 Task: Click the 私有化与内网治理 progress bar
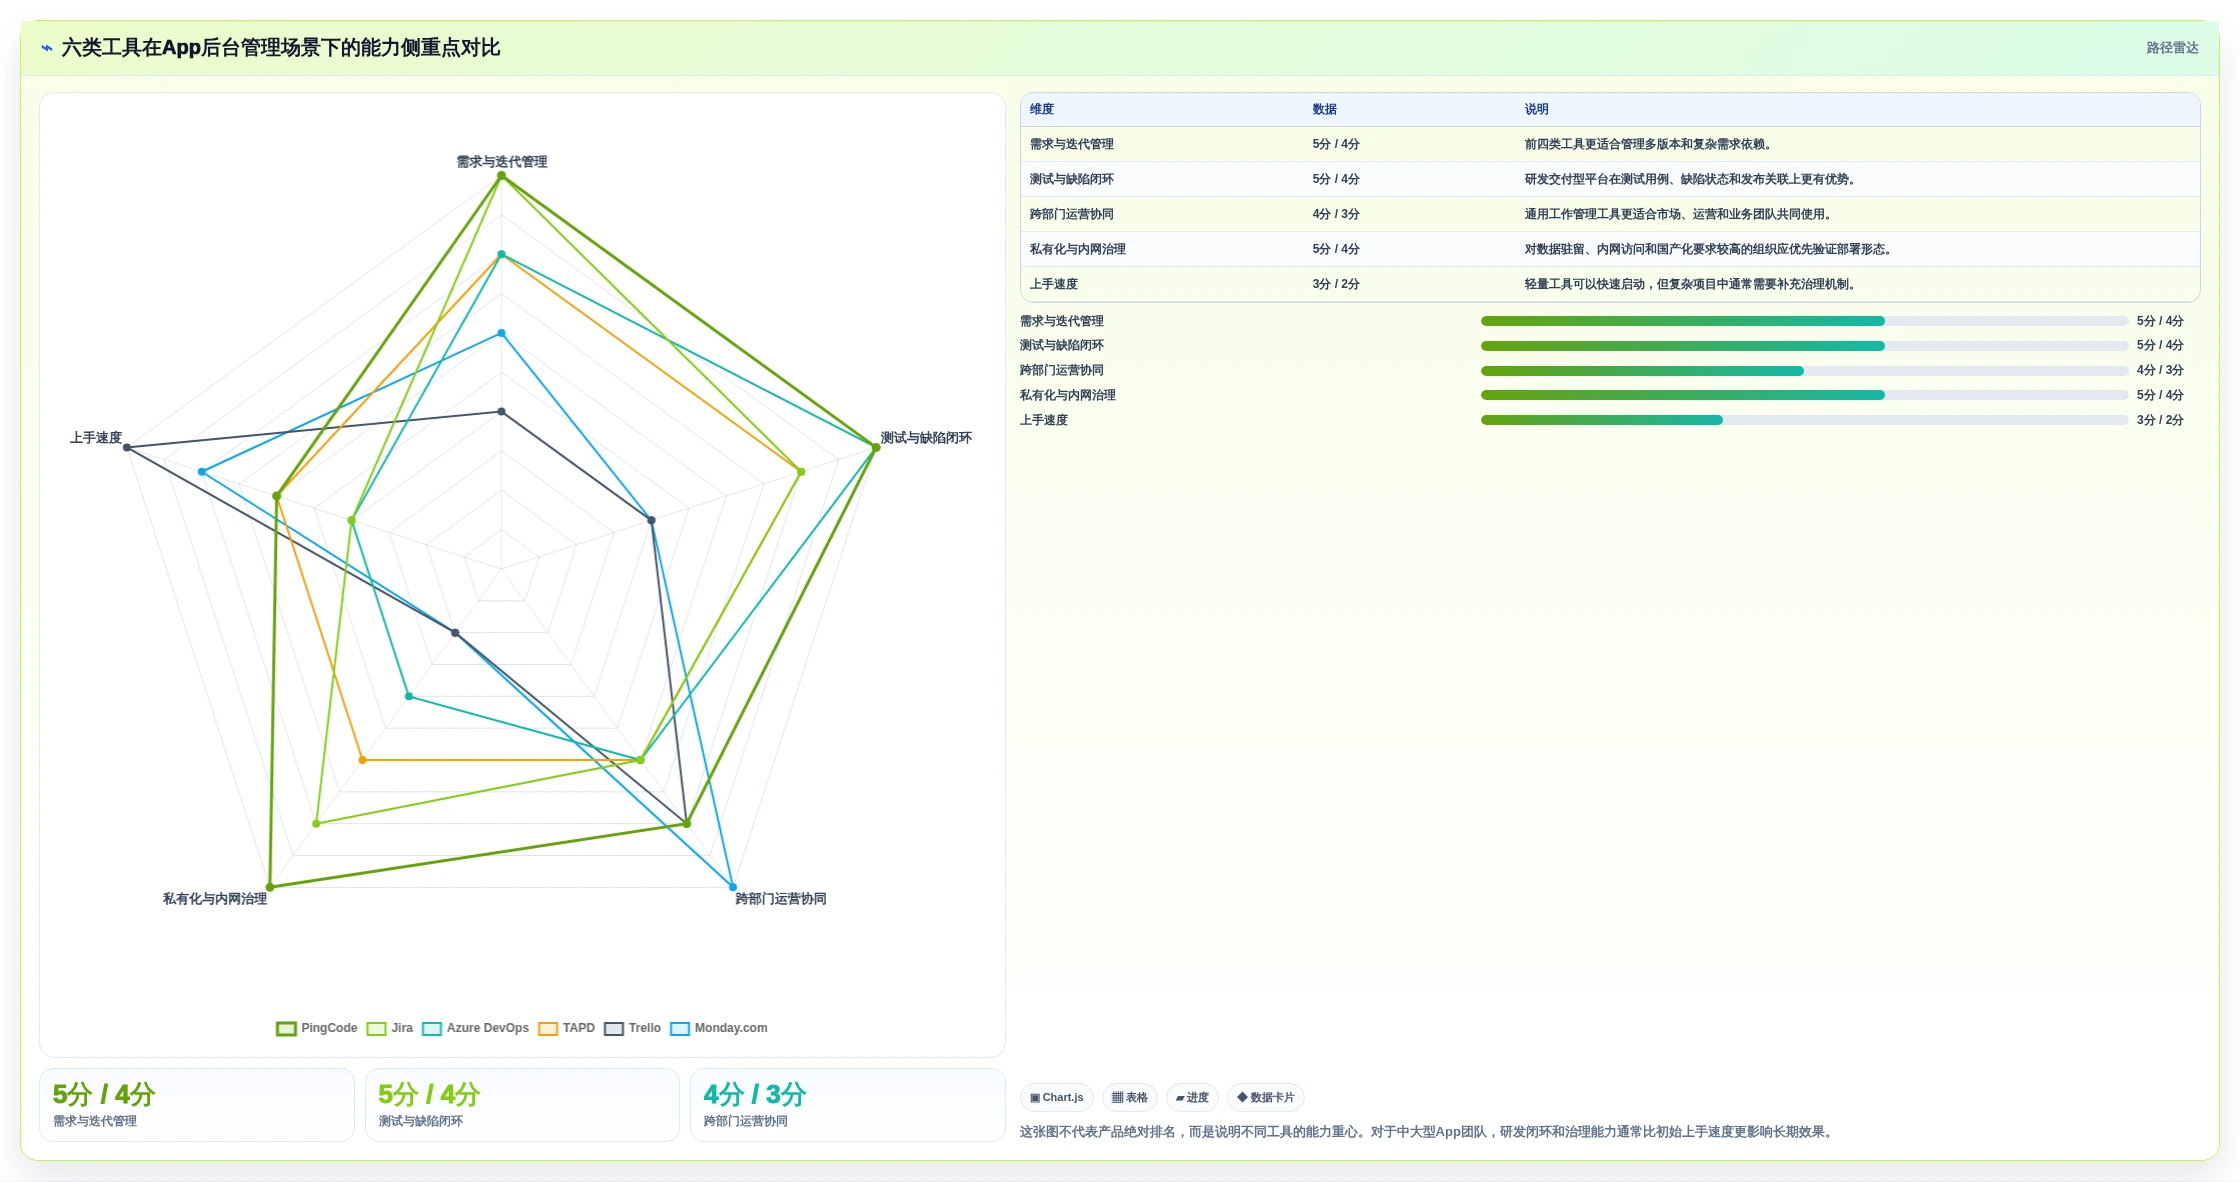(1804, 395)
